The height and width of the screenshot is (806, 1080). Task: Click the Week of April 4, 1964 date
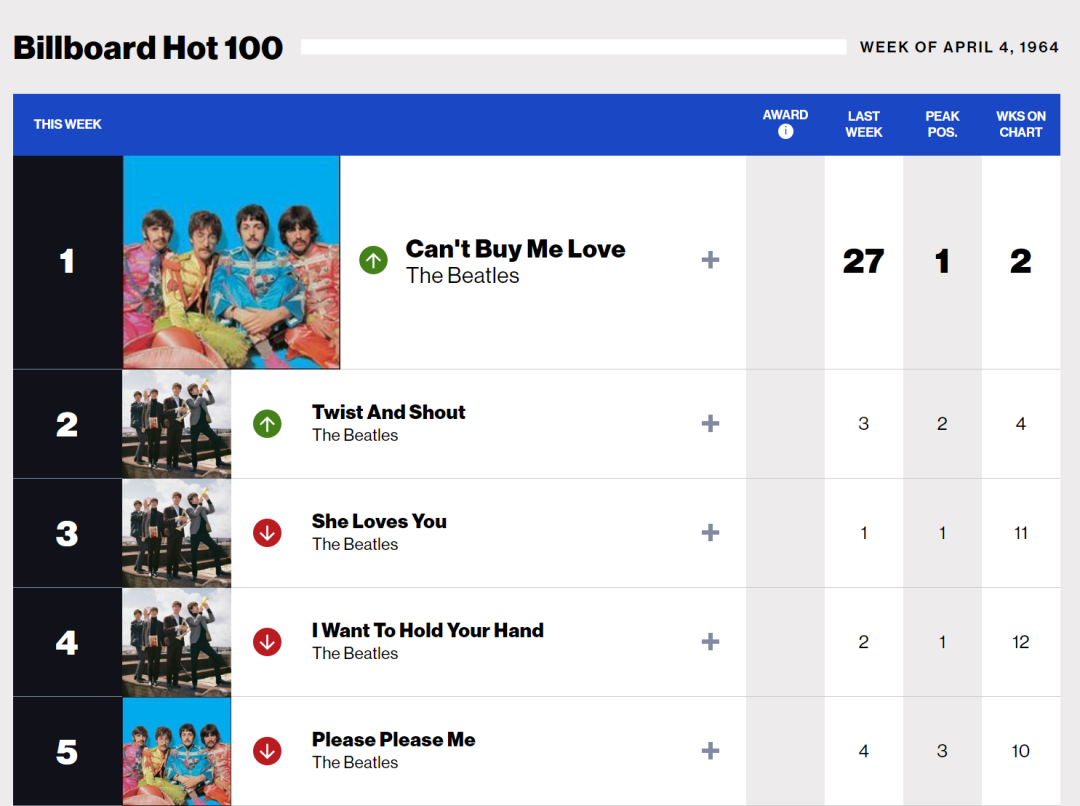(958, 47)
